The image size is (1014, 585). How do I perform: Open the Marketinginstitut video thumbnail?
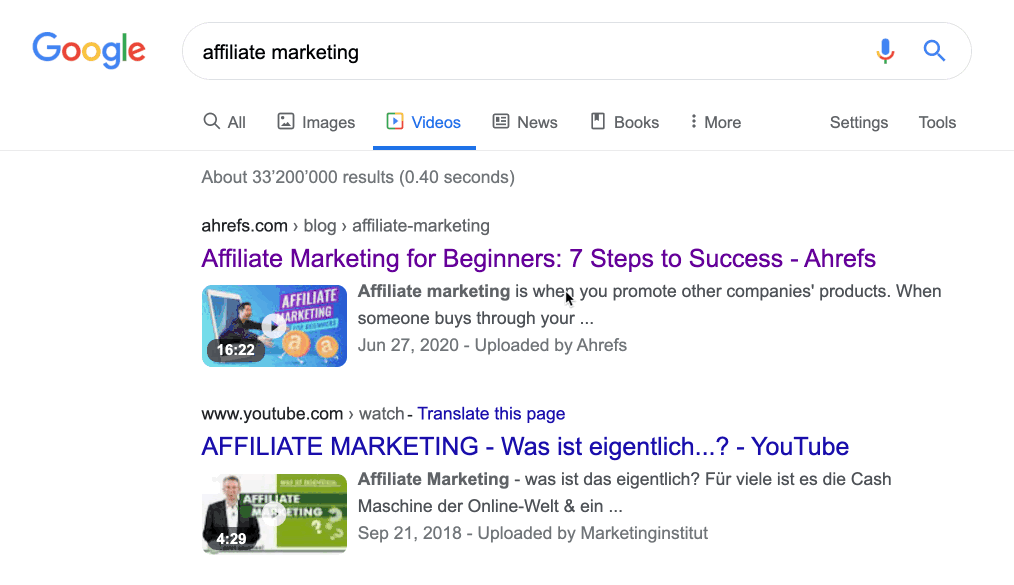coord(274,513)
